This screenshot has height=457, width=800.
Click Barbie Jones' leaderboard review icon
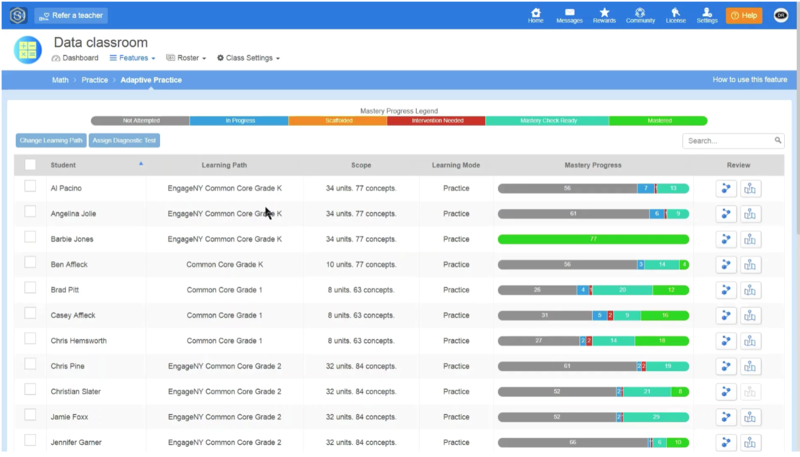pos(751,239)
